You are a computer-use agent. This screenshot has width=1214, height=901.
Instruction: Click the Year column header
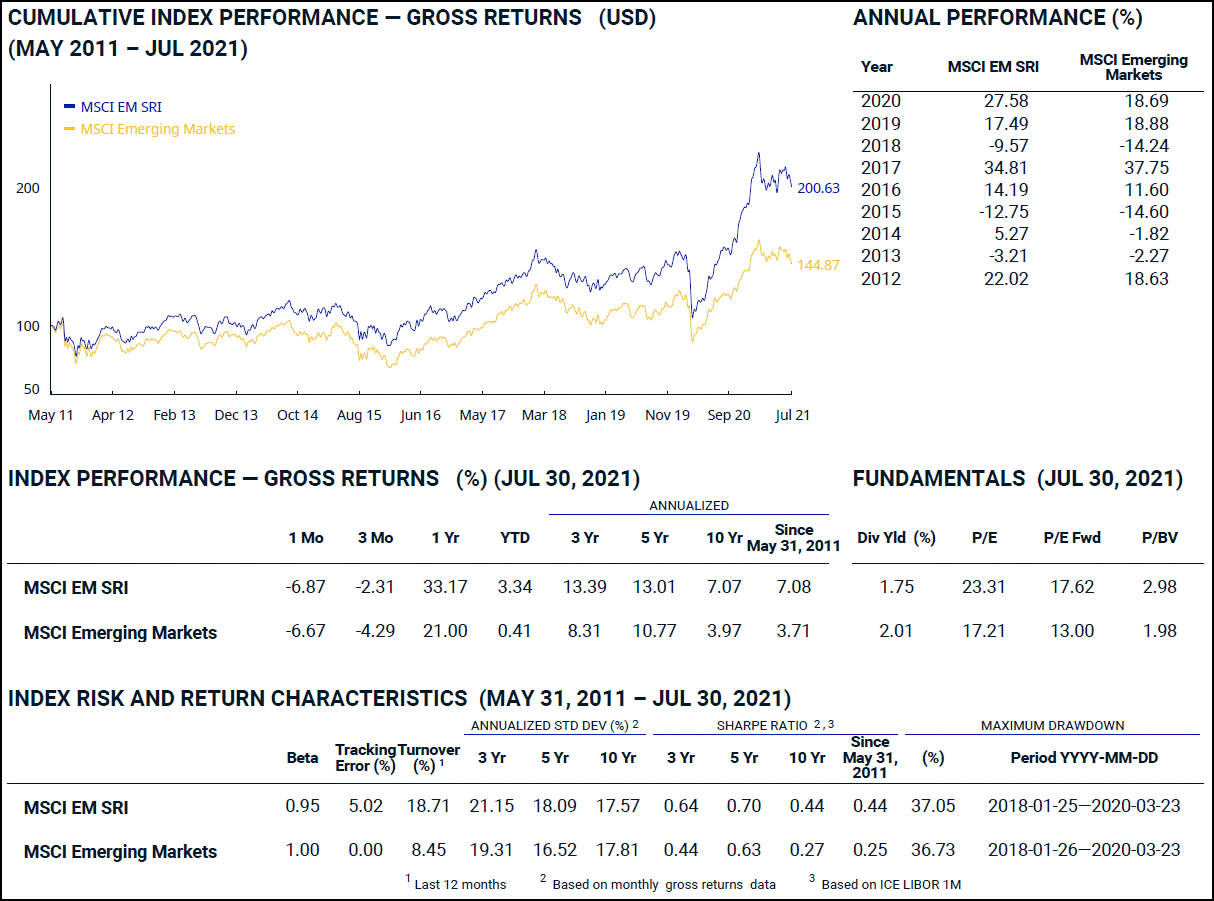point(876,67)
